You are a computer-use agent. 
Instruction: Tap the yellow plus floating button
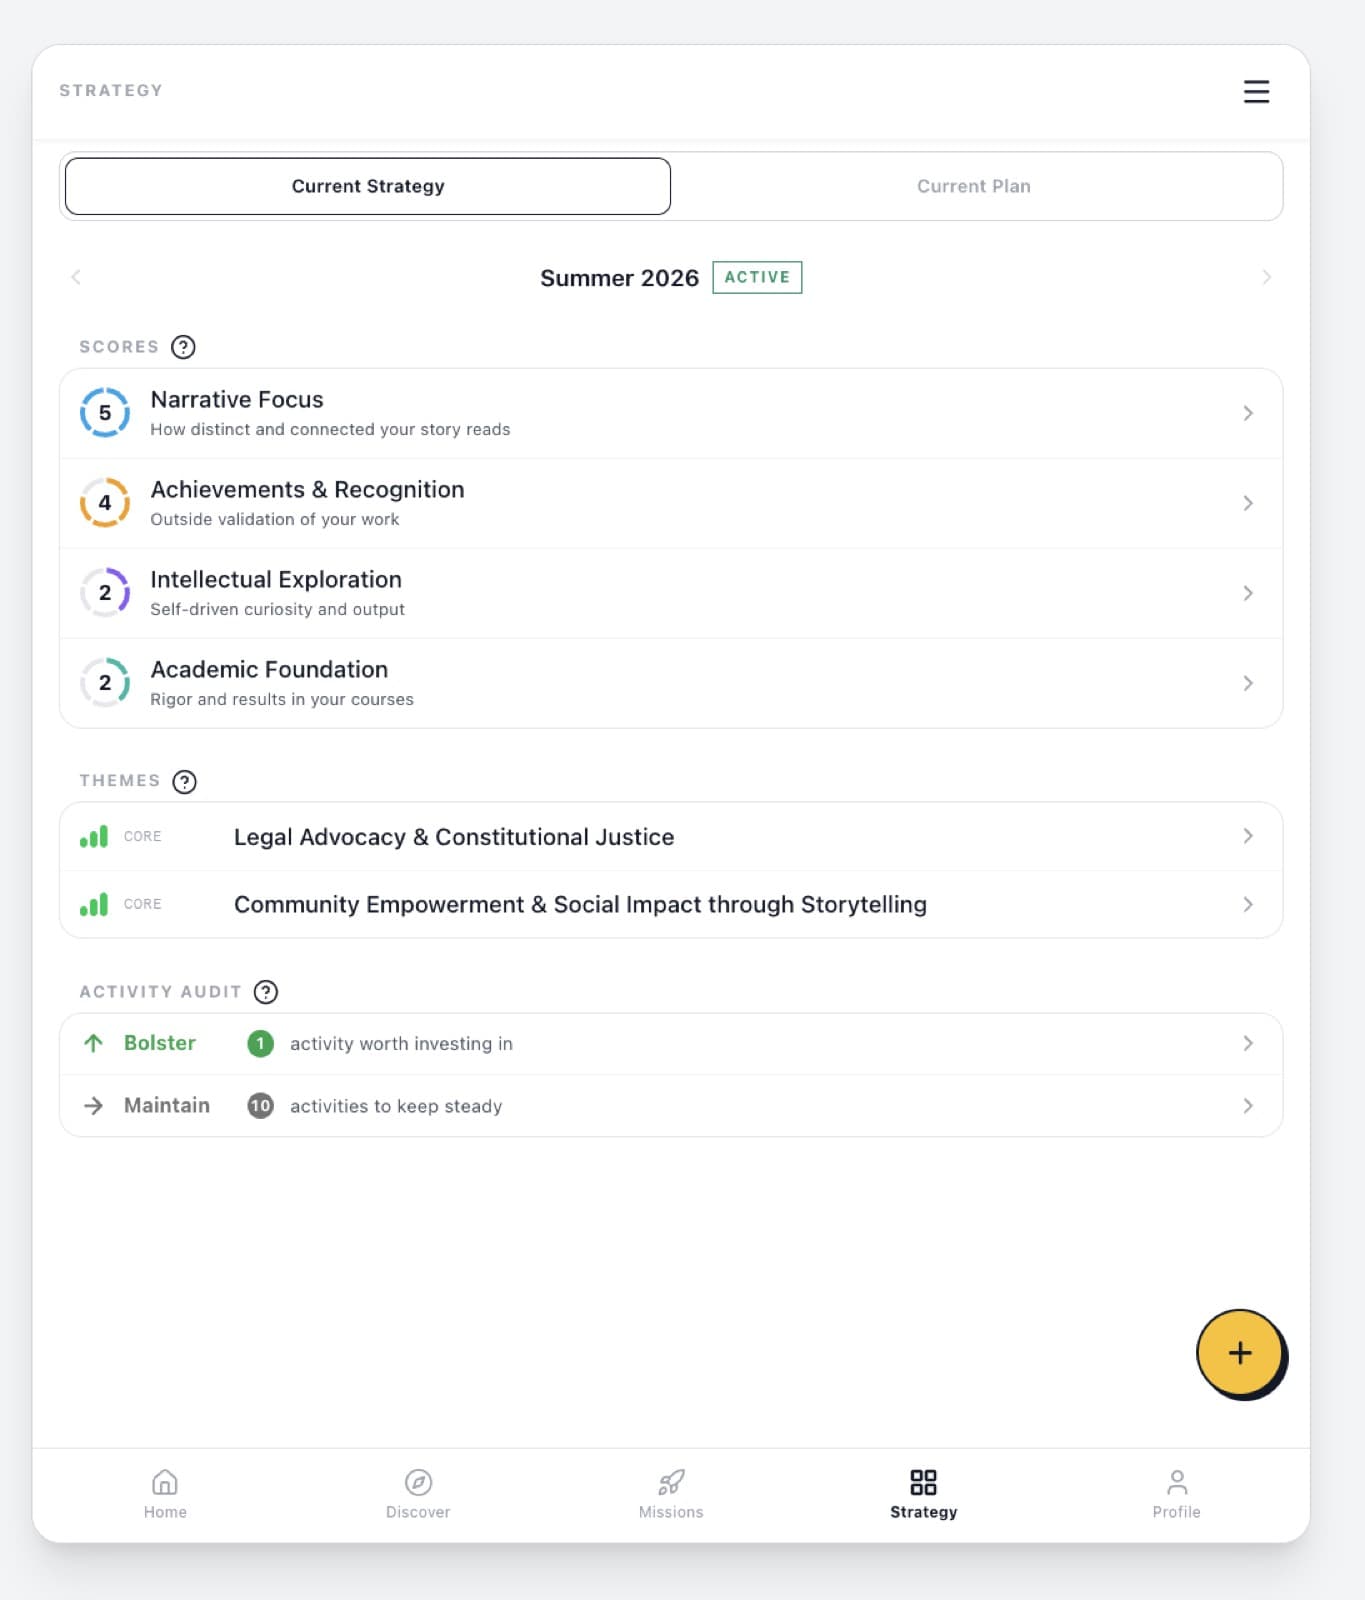(x=1240, y=1353)
